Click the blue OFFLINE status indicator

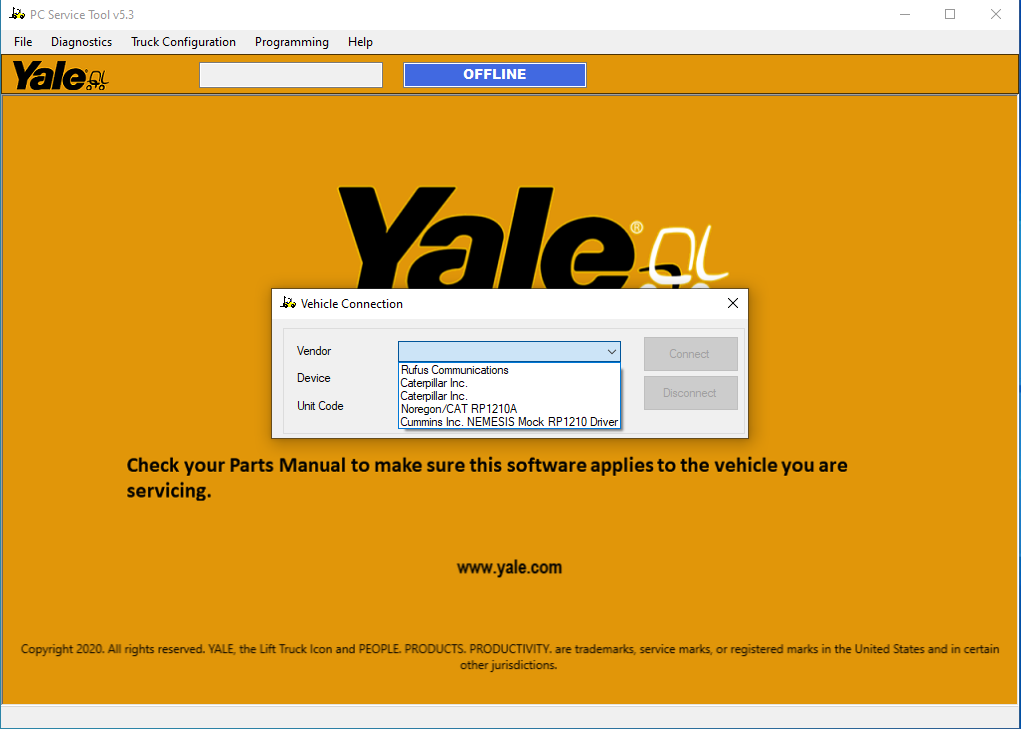click(x=494, y=75)
